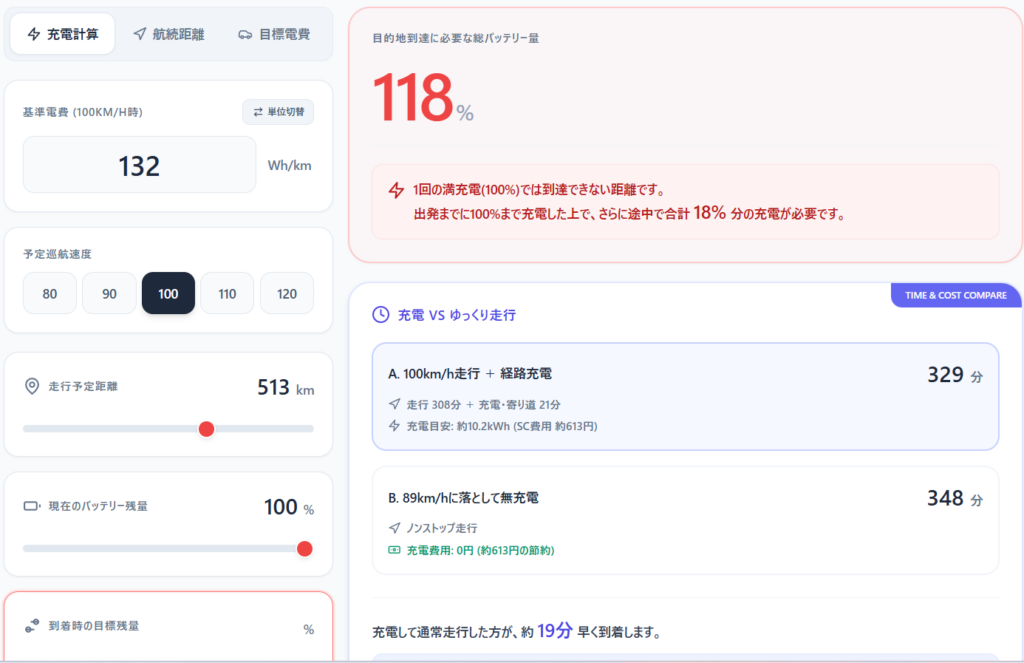The width and height of the screenshot is (1024, 663).
Task: Click the TIME & COST COMPARE badge
Action: (x=955, y=295)
